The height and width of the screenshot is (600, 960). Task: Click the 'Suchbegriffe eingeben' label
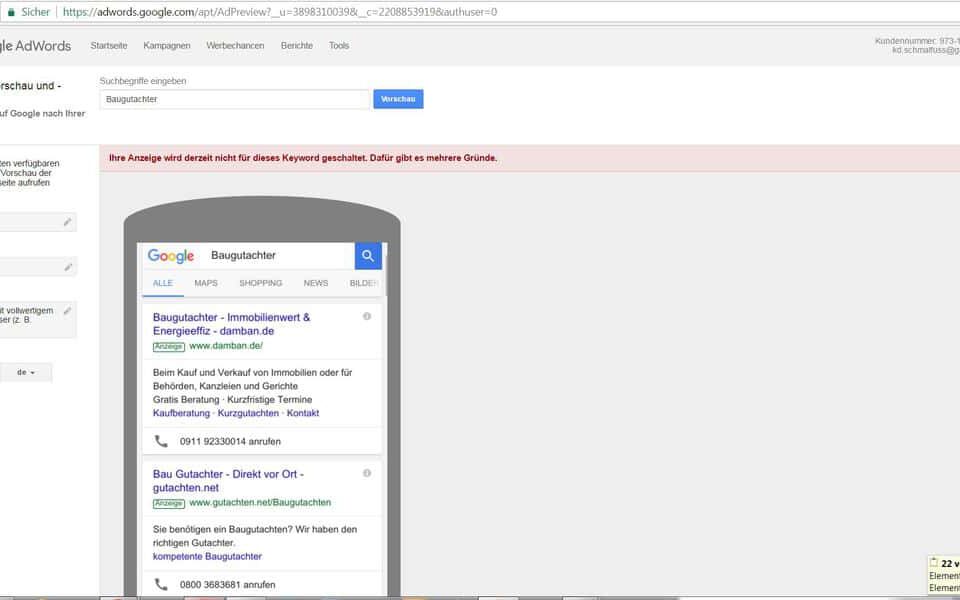(143, 81)
